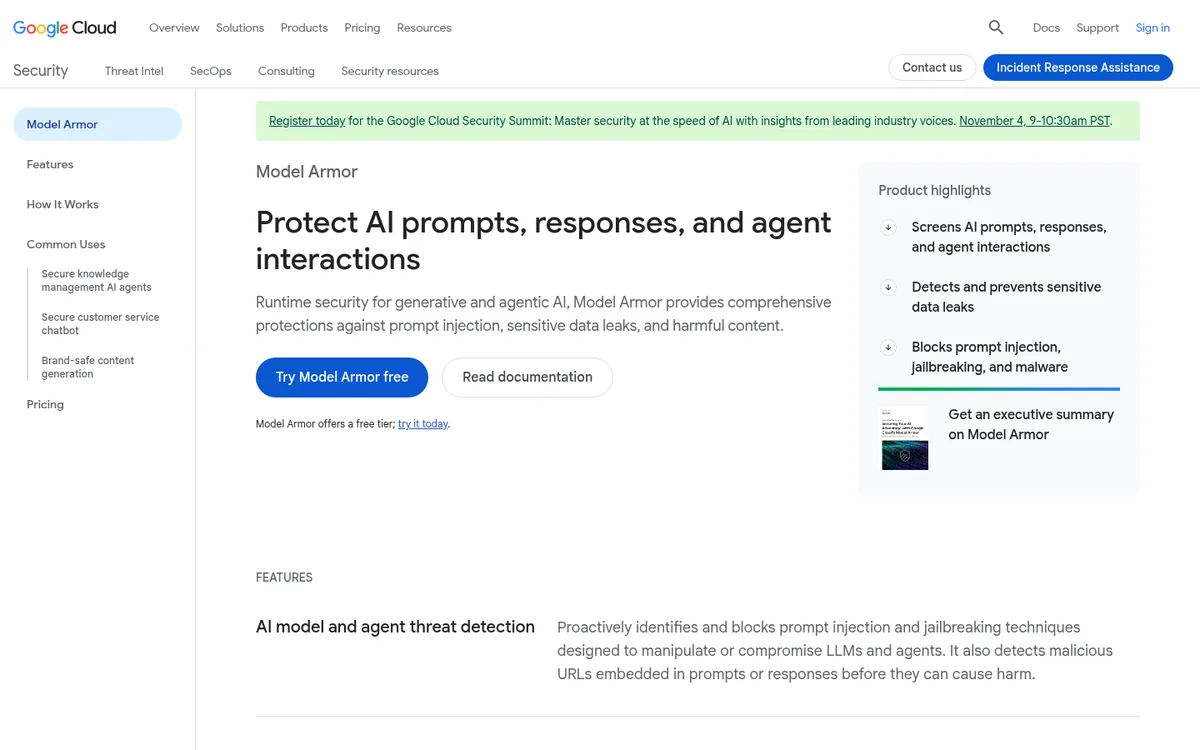Click Incident Response Assistance button
The image size is (1200, 750).
(1078, 67)
